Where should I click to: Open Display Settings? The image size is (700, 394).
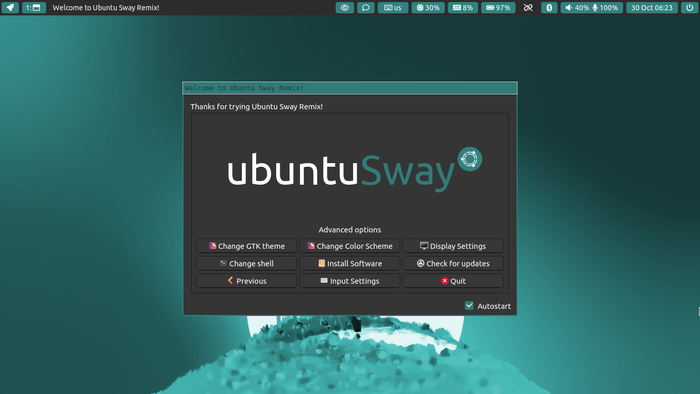(x=453, y=246)
